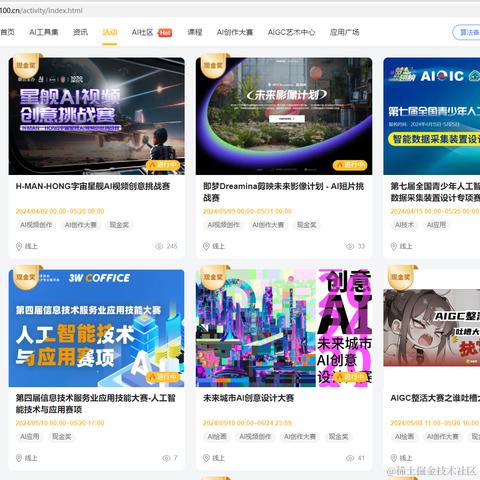
Task: Open the 3W COFFICE 人工智能技术 banner image
Action: click(97, 328)
